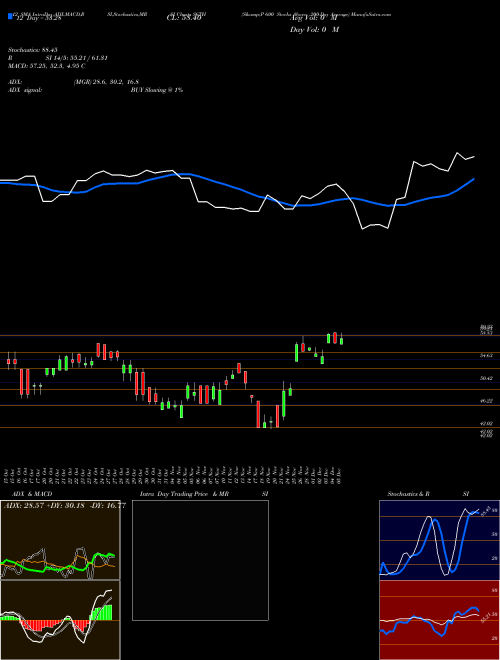Click the 46.22 price axis label

[487, 401]
